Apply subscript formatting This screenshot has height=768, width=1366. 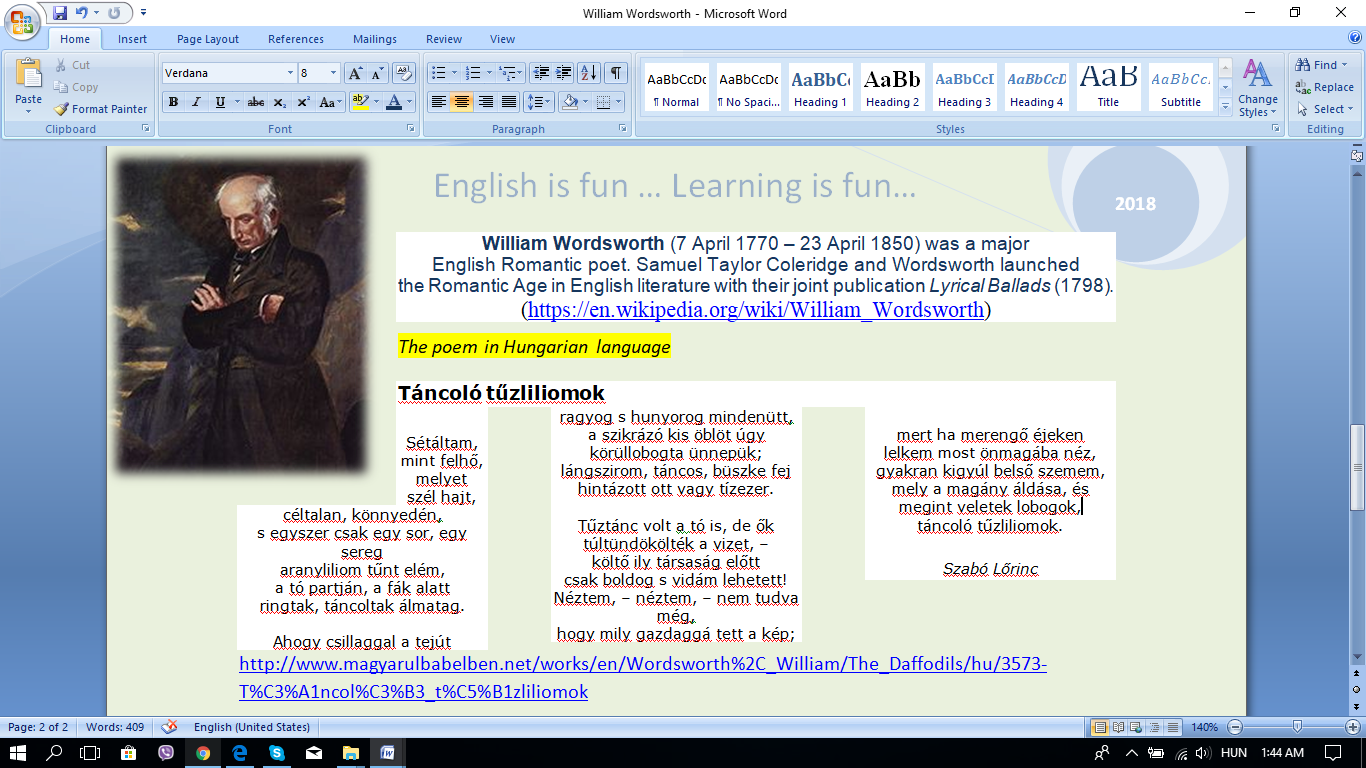pos(280,102)
